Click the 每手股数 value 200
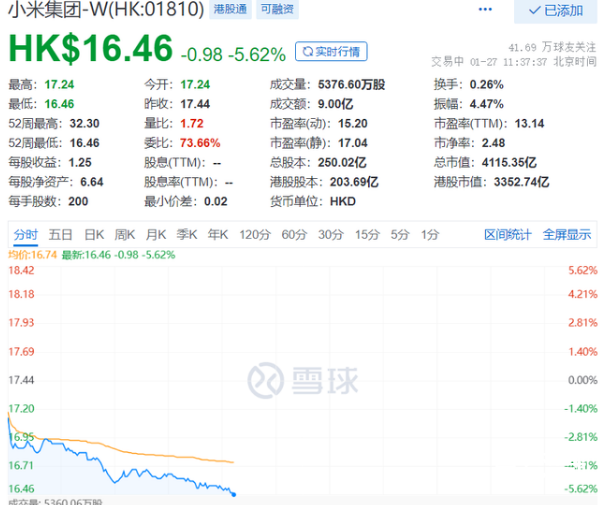Viewport: 610px width, 505px height. coord(78,201)
